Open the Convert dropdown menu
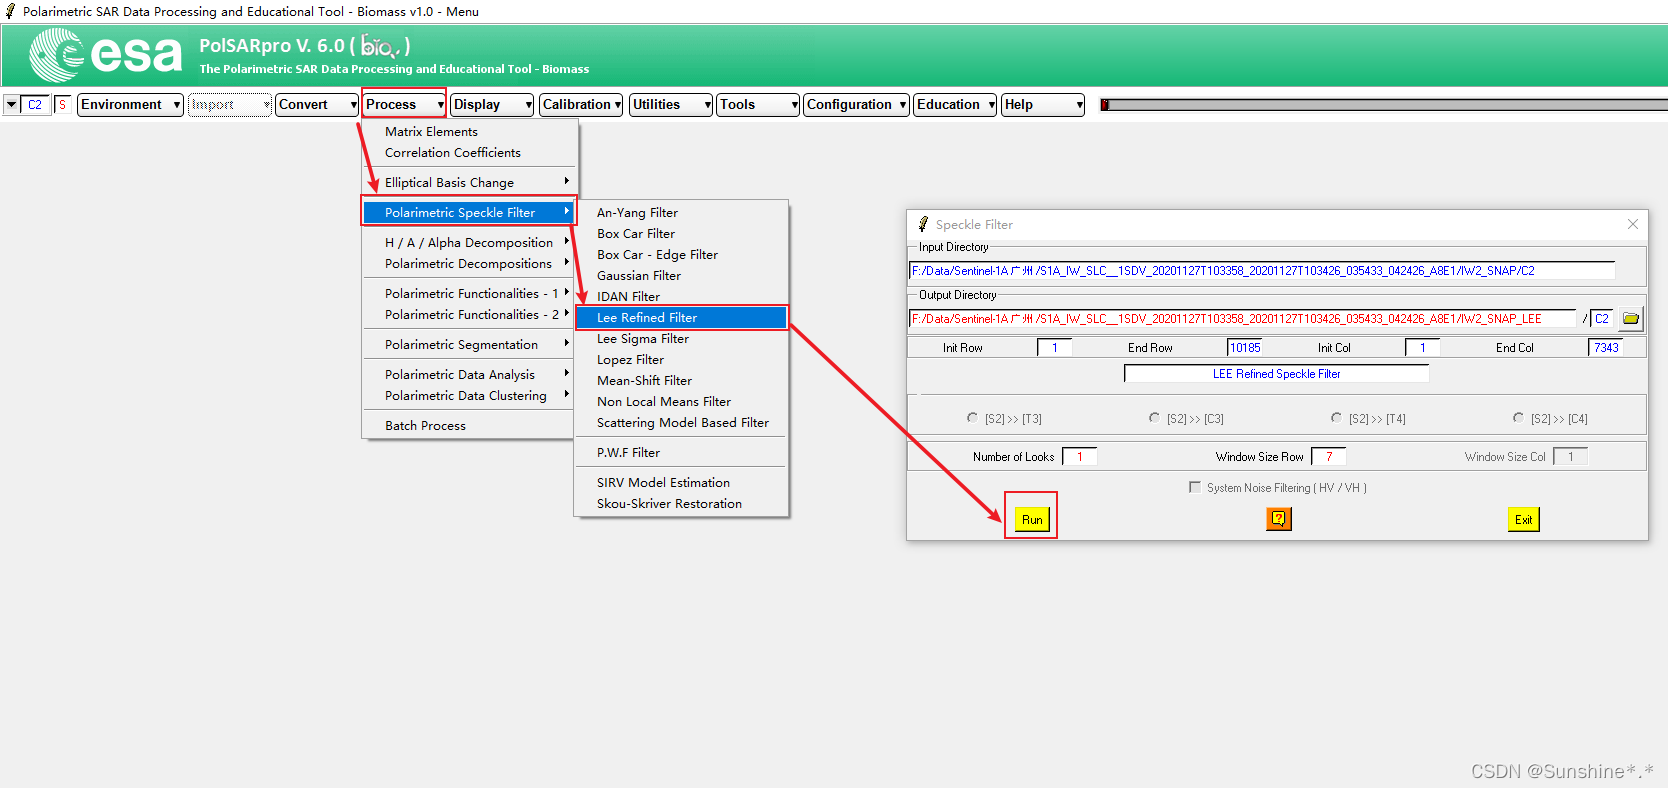This screenshot has height=788, width=1668. point(317,104)
